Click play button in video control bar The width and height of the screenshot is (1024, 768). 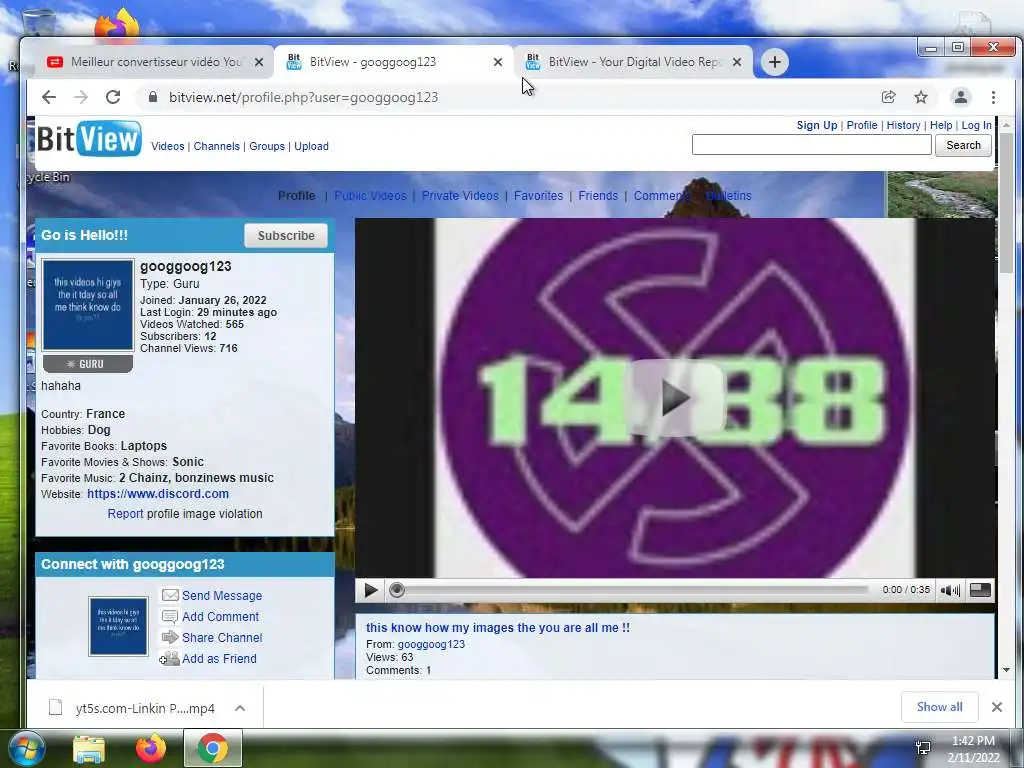point(370,590)
